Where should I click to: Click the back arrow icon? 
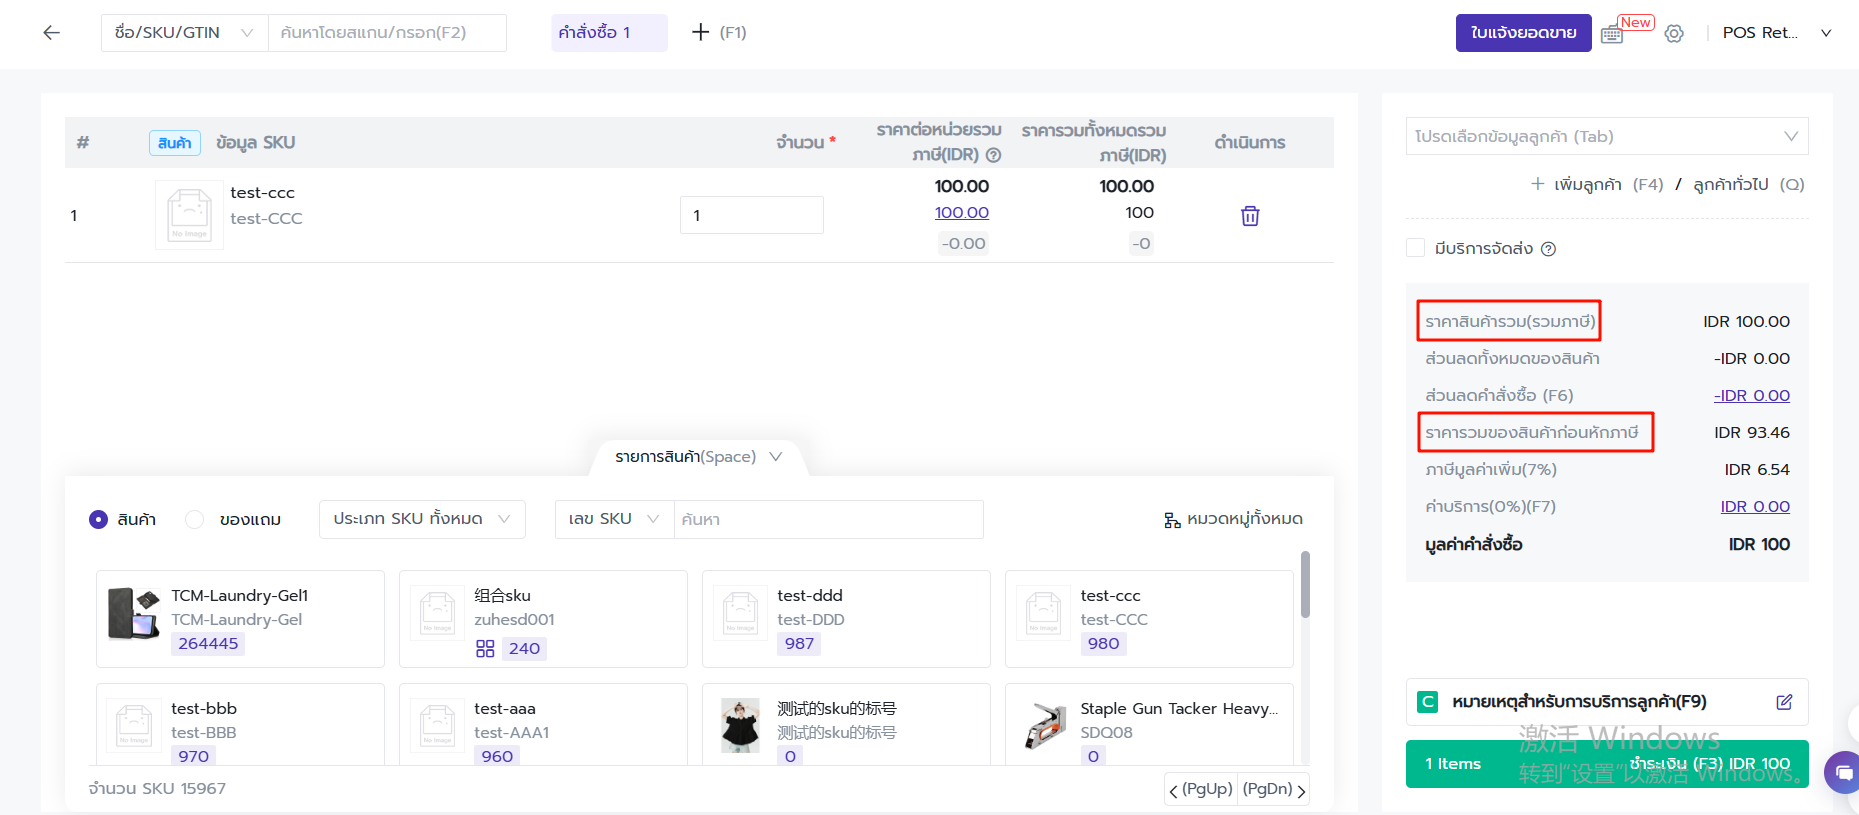pos(52,33)
